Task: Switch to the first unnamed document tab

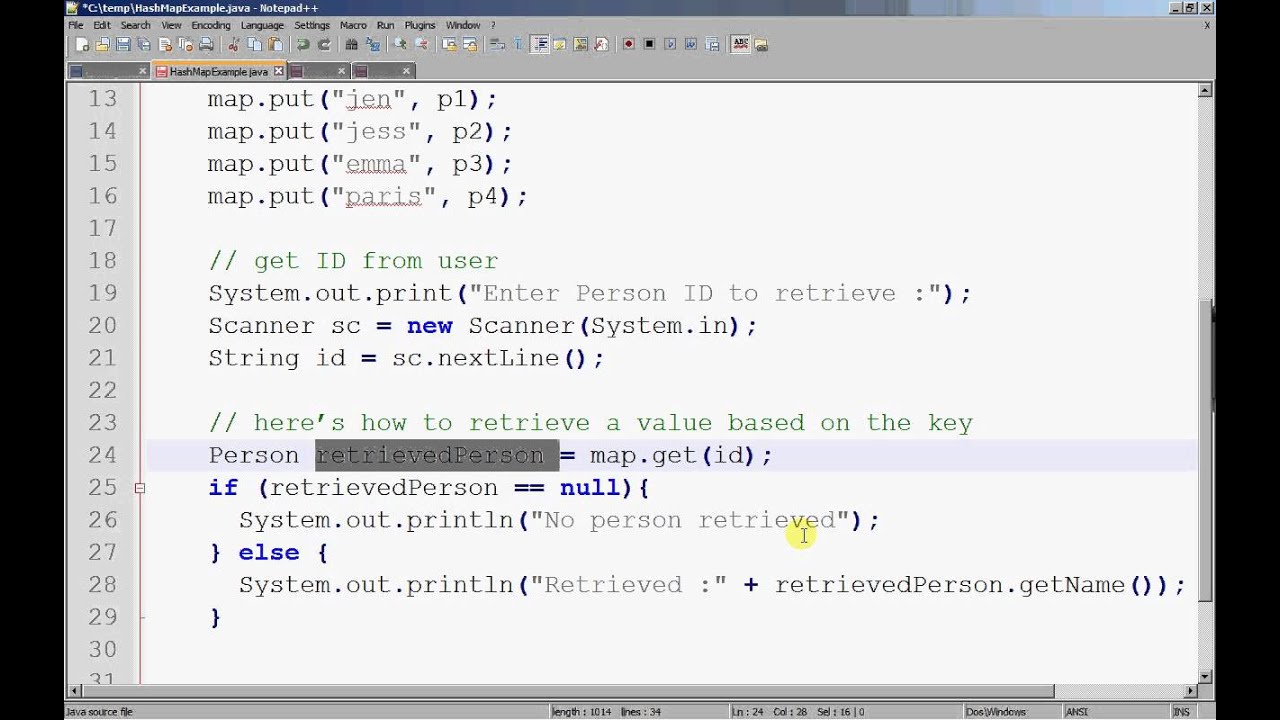Action: pos(108,71)
